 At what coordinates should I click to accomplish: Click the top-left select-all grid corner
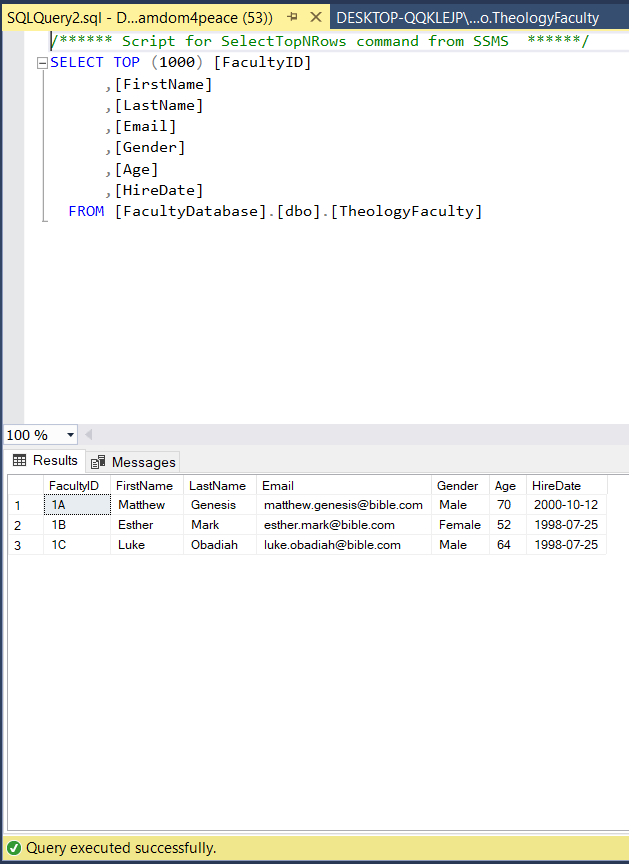(x=25, y=485)
